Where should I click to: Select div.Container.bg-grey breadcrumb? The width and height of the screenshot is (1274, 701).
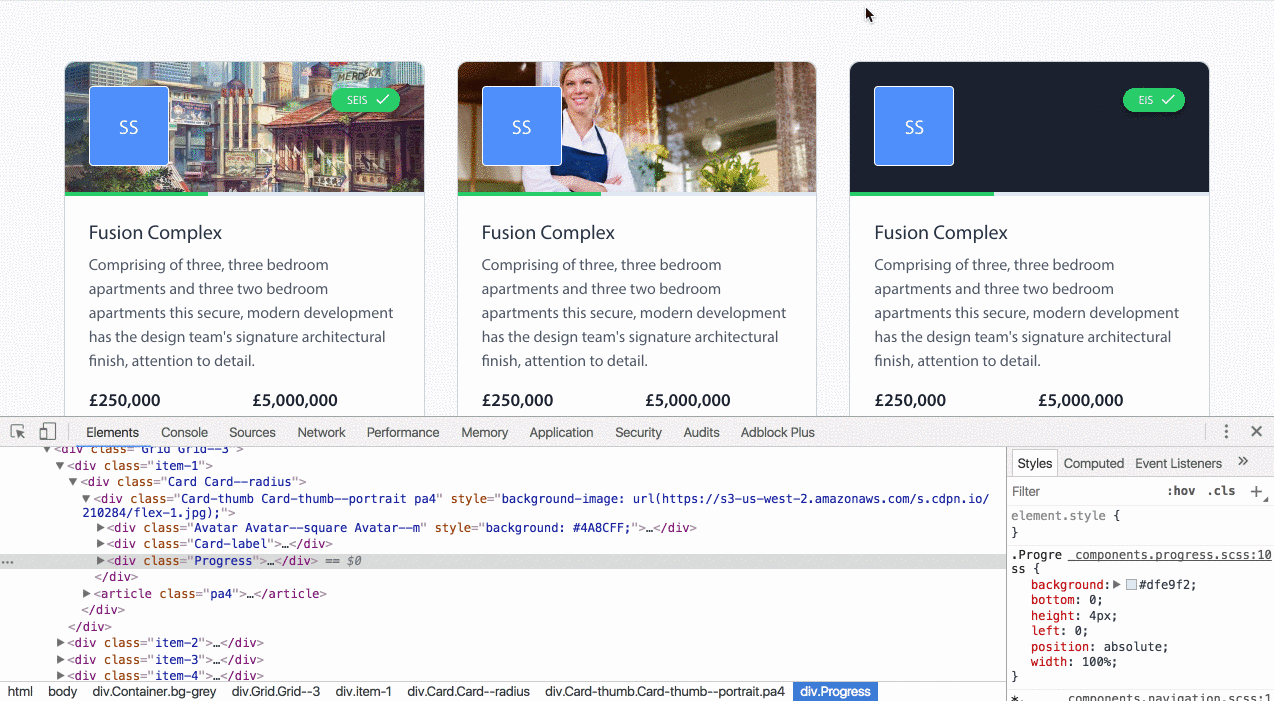click(154, 691)
